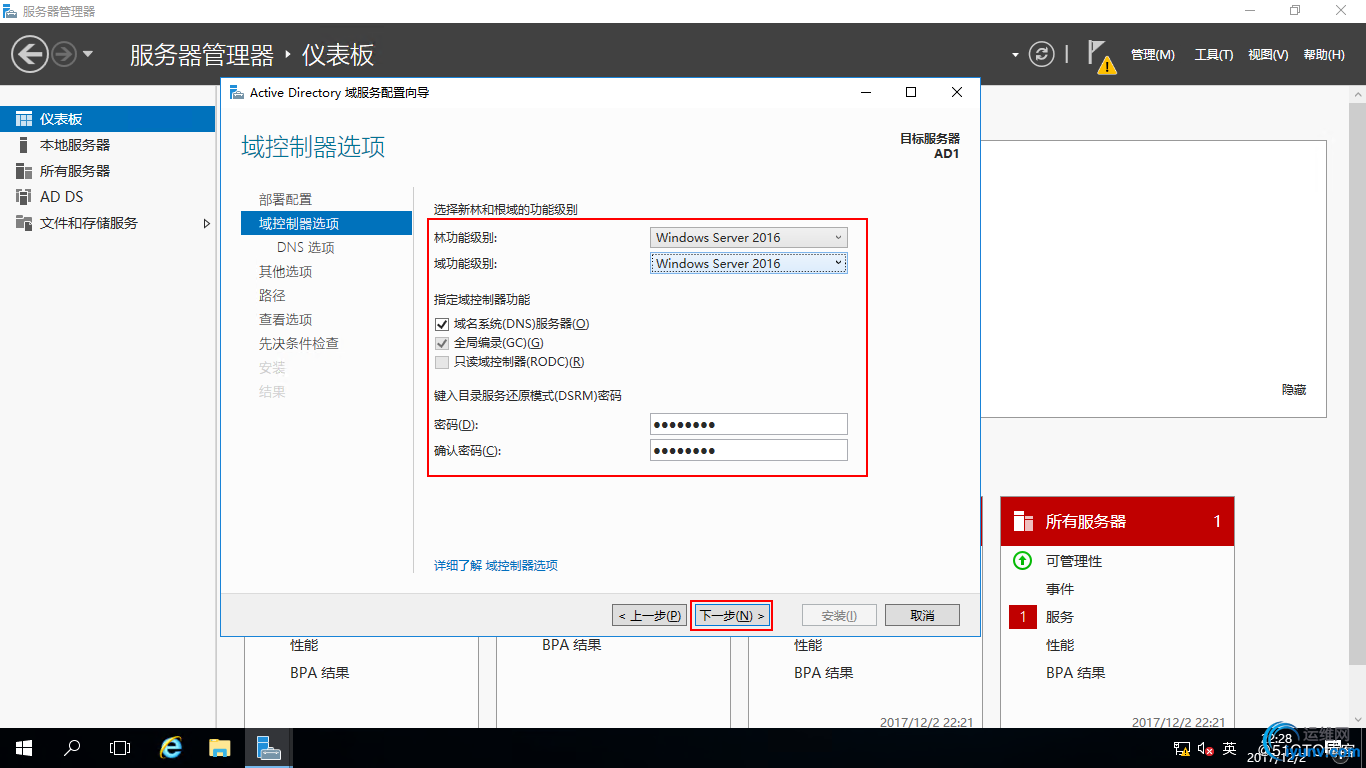Open BPA 结果 in the 所有服务器 tile
The width and height of the screenshot is (1366, 768).
click(1076, 673)
